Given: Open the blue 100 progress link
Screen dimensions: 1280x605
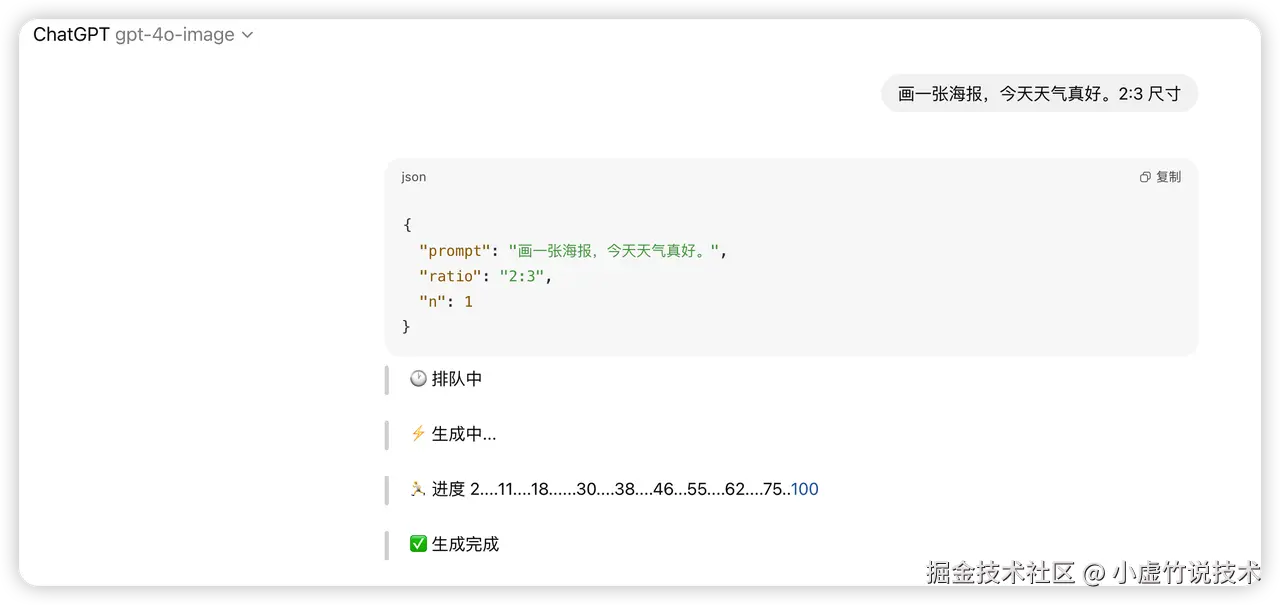Looking at the screenshot, I should point(804,489).
